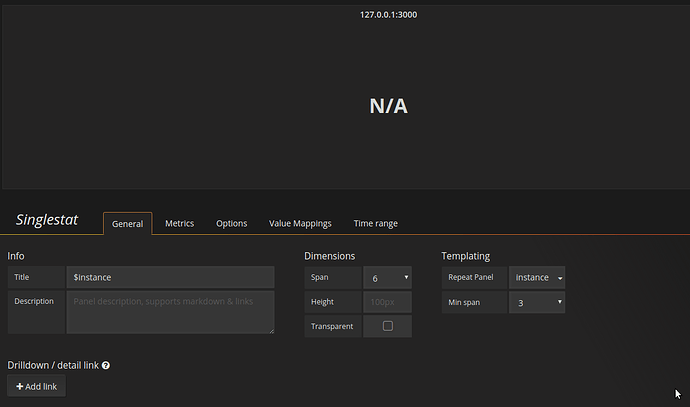Select the Time range tab
Viewport: 690px width, 407px height.
pos(375,224)
